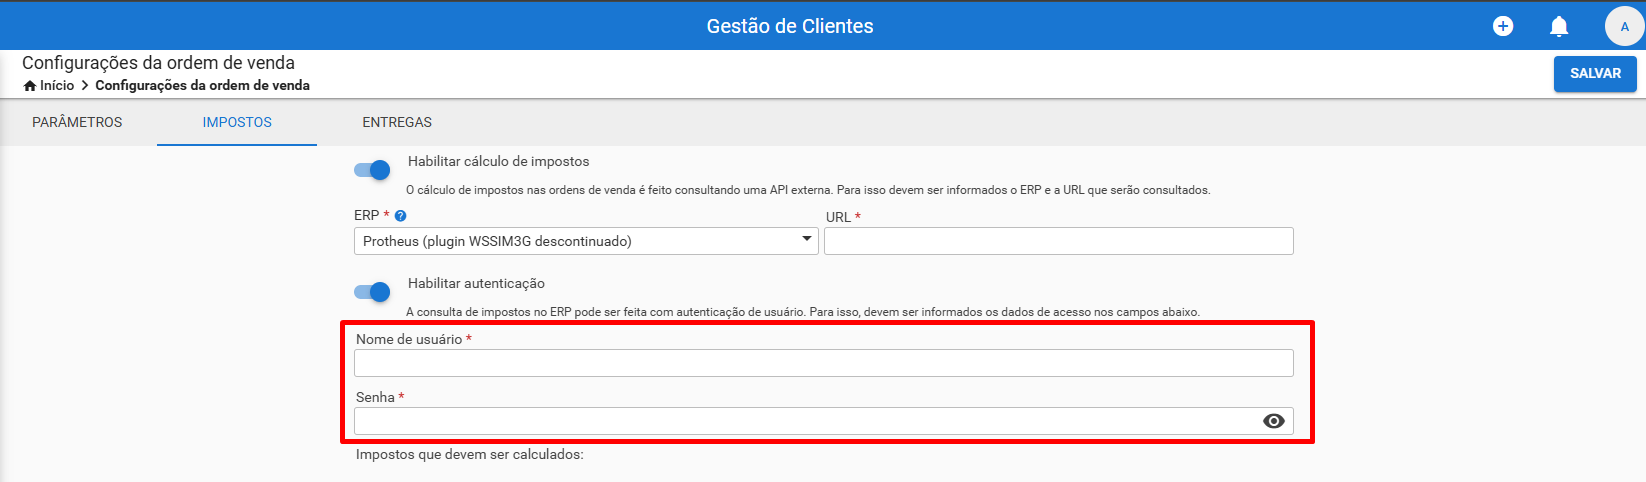Image resolution: width=1646 pixels, height=482 pixels.
Task: Toggle Habilitar autenticação switch
Action: [x=372, y=292]
